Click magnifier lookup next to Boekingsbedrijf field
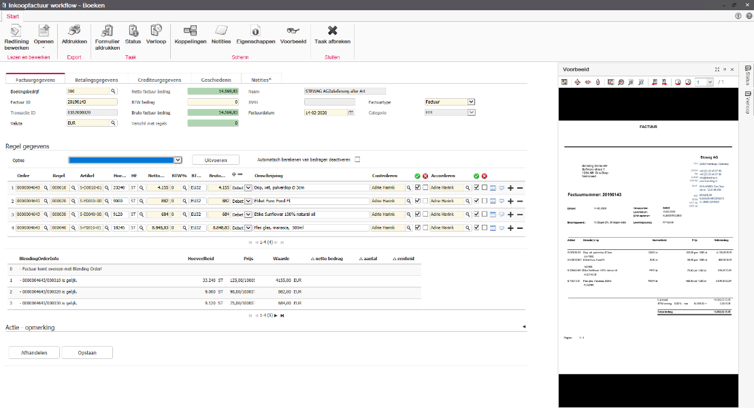The height and width of the screenshot is (408, 754). (113, 91)
